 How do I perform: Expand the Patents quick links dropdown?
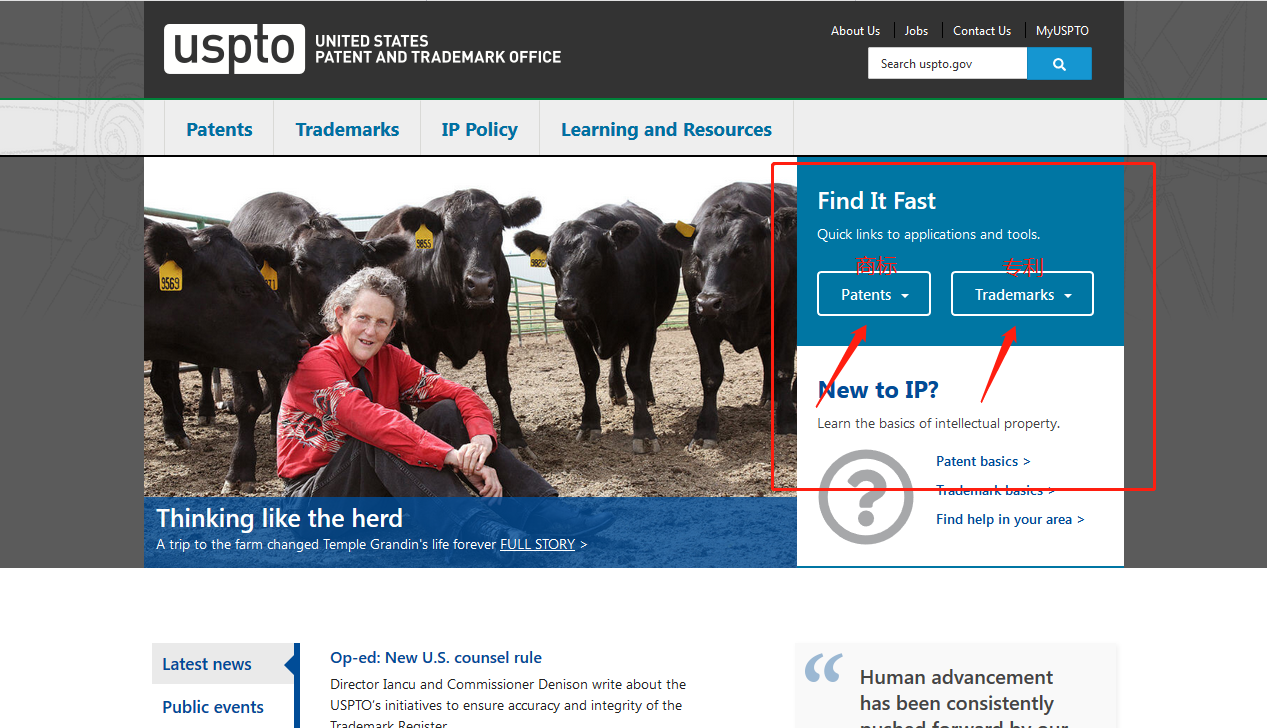(874, 294)
